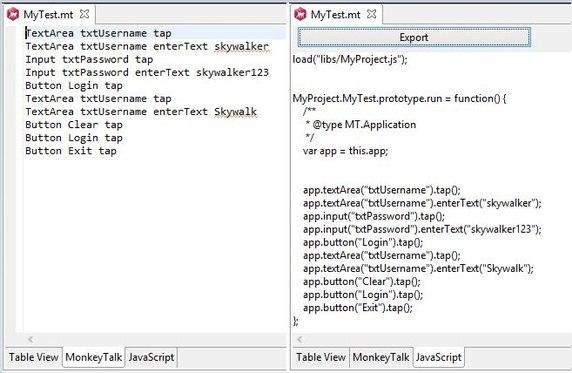Click MonkeyTalk icon on left MyTest.mt tab
The width and height of the screenshot is (572, 373).
(x=13, y=14)
